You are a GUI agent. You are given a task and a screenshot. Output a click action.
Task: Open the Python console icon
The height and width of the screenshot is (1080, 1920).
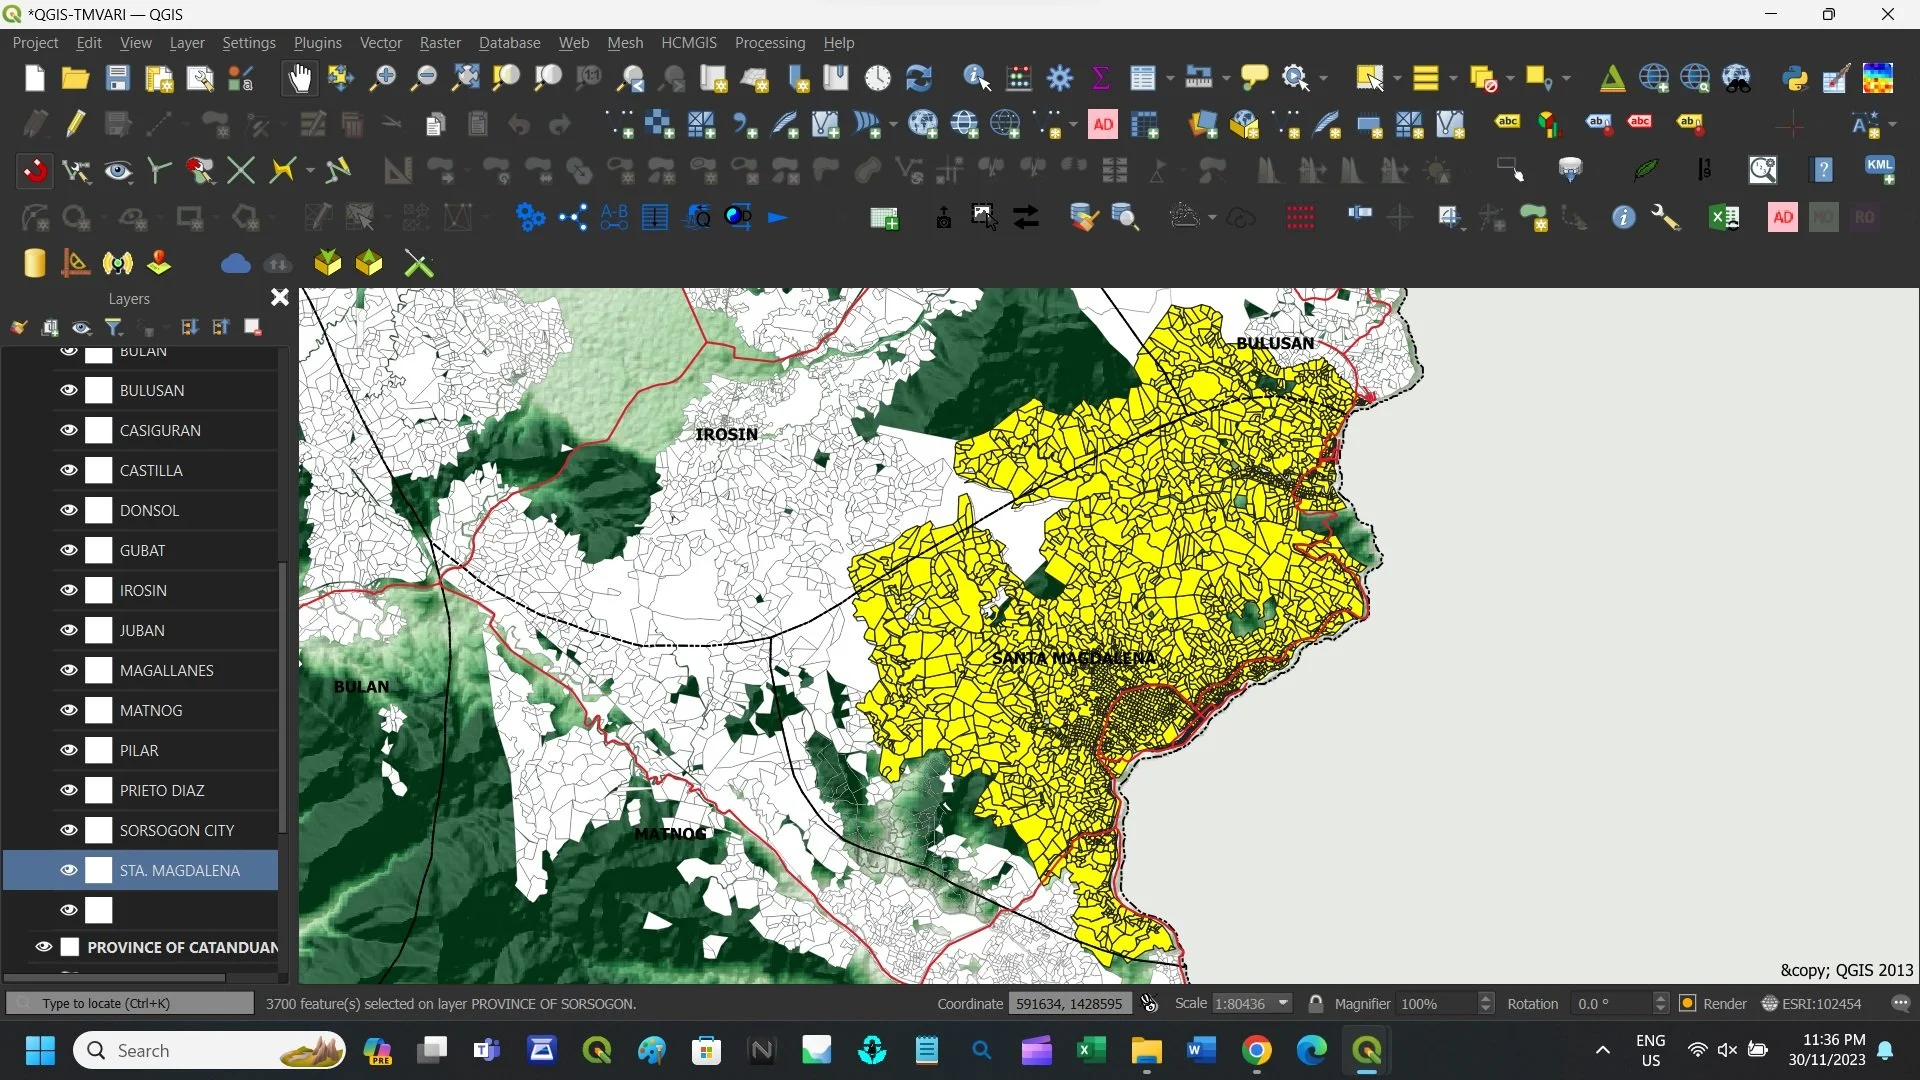pos(1795,78)
